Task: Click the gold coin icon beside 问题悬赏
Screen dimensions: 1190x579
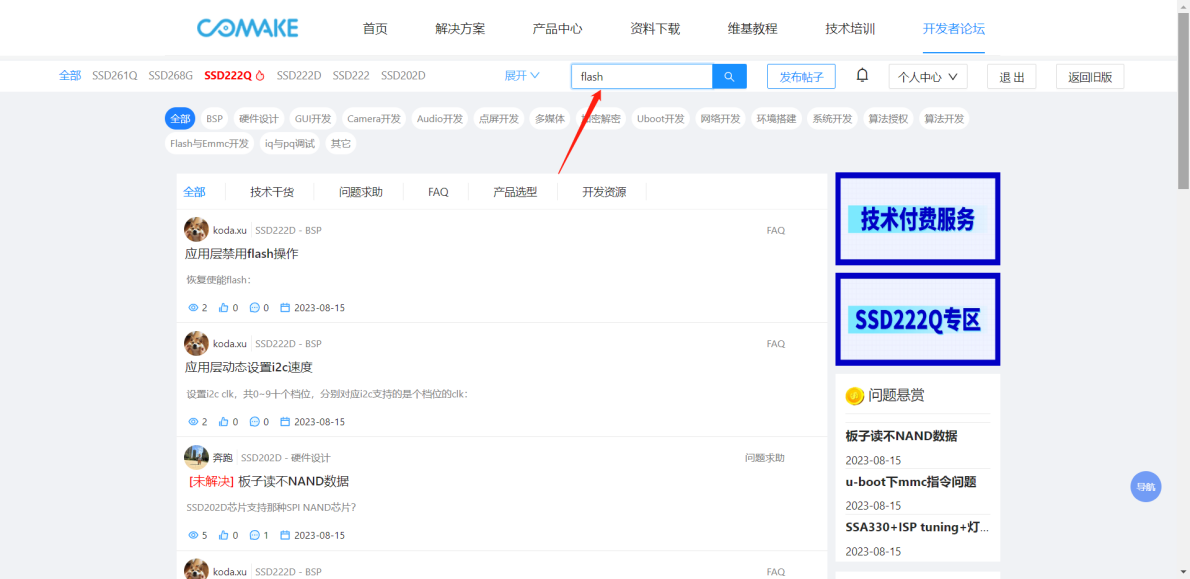Action: 854,395
